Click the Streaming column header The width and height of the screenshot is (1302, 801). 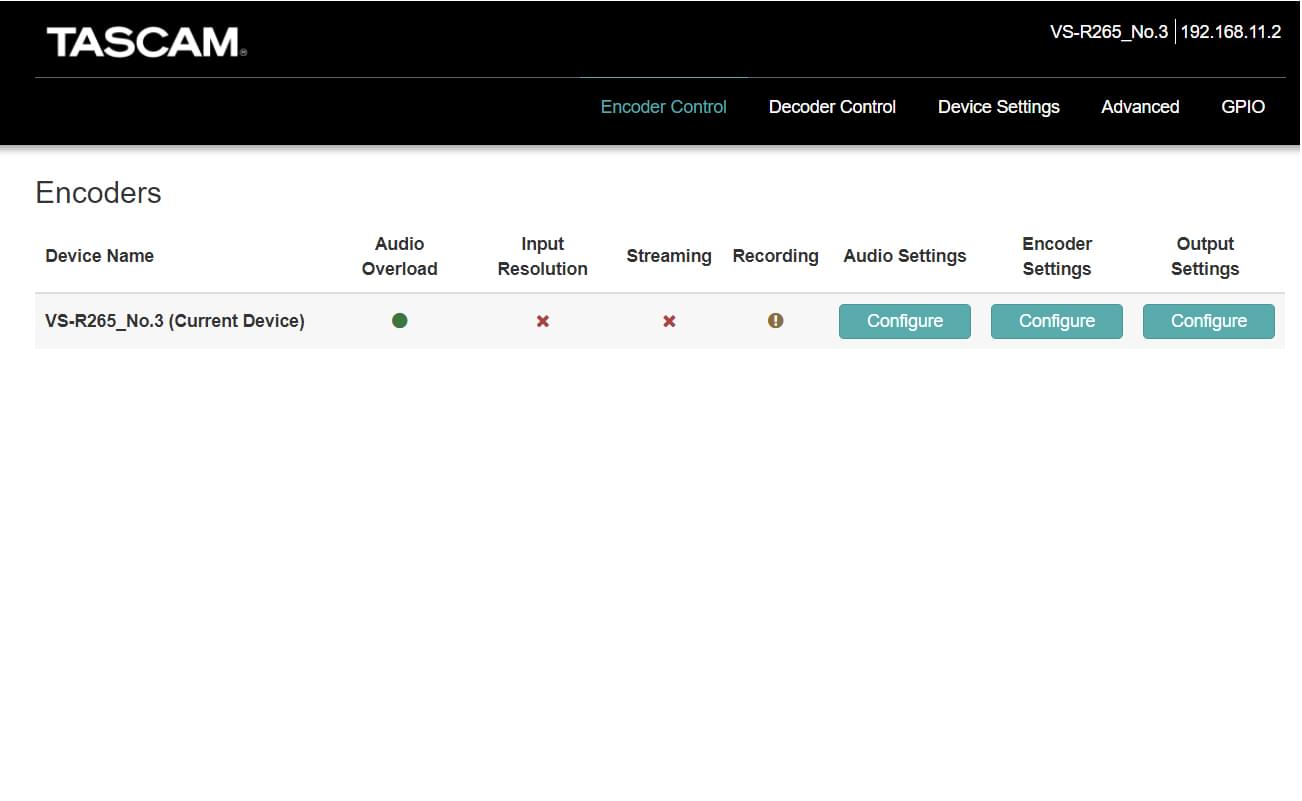click(669, 256)
